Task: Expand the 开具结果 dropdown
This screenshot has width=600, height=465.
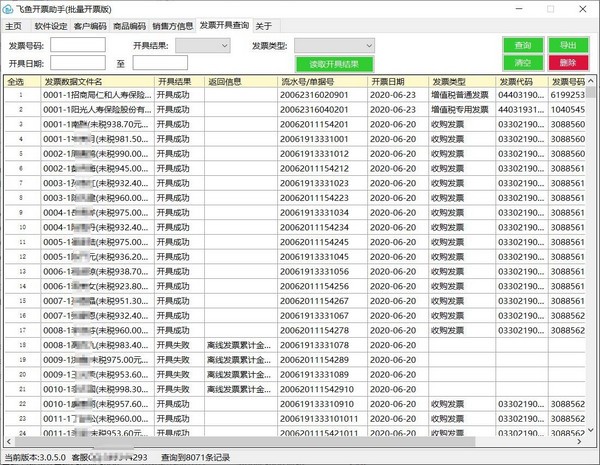Action: pyautogui.click(x=202, y=46)
